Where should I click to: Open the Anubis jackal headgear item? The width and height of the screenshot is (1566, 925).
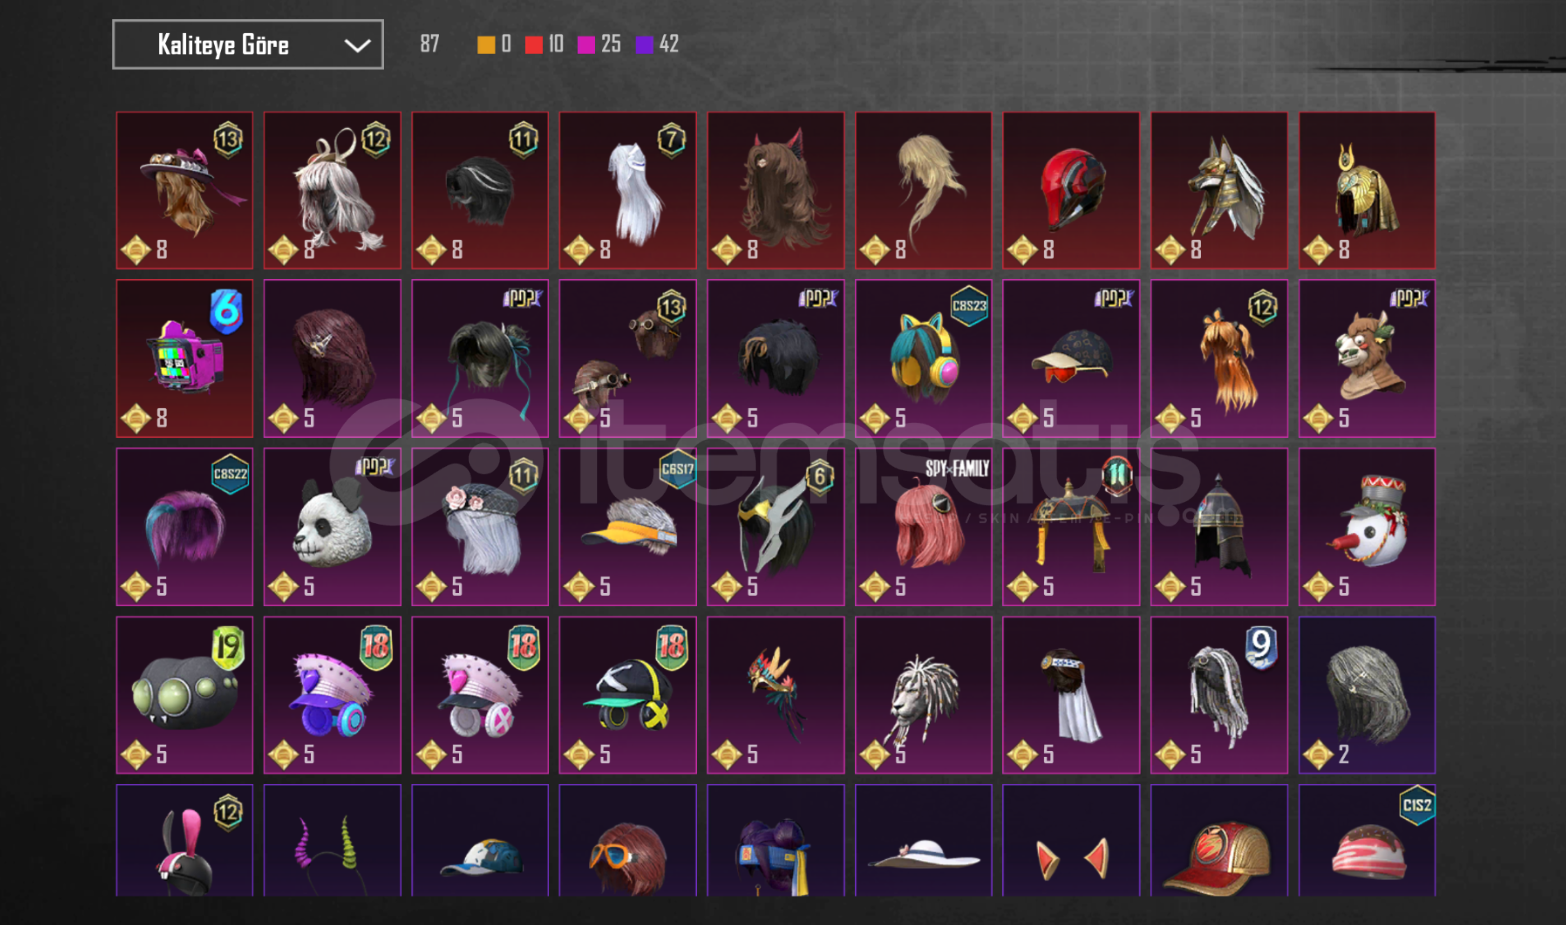tap(1219, 190)
